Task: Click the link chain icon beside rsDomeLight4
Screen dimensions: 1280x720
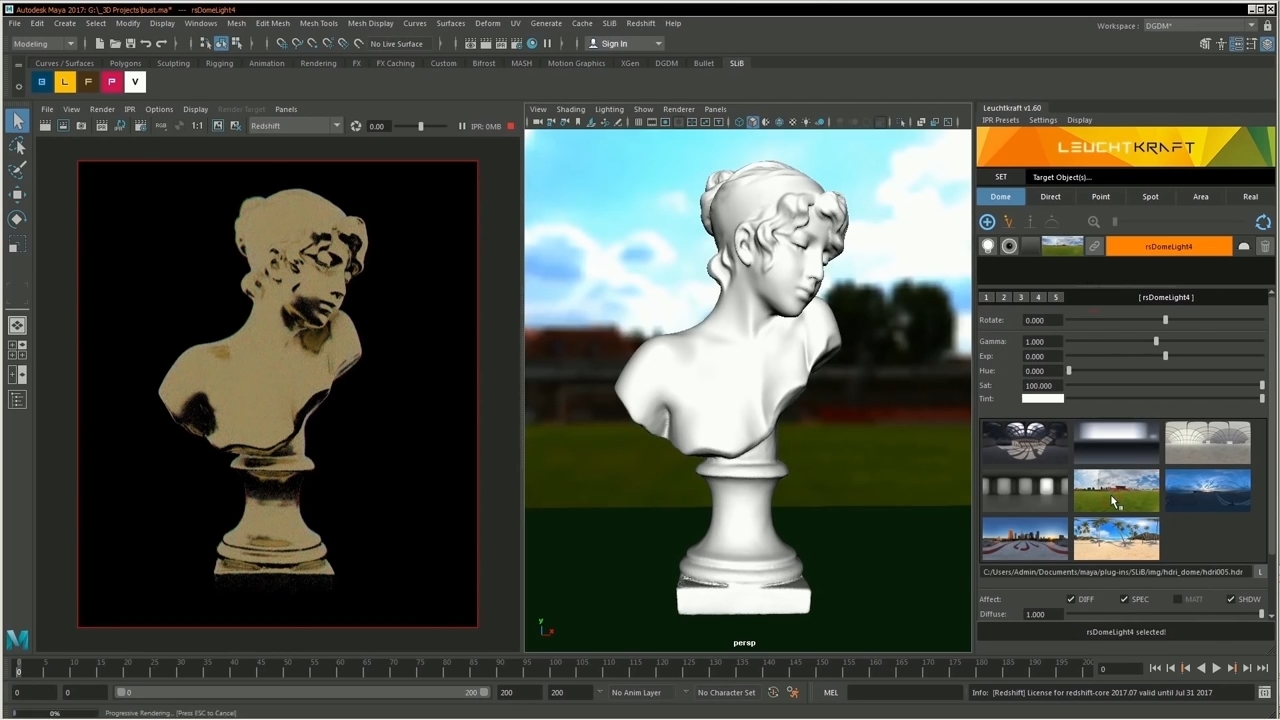Action: pyautogui.click(x=1095, y=246)
